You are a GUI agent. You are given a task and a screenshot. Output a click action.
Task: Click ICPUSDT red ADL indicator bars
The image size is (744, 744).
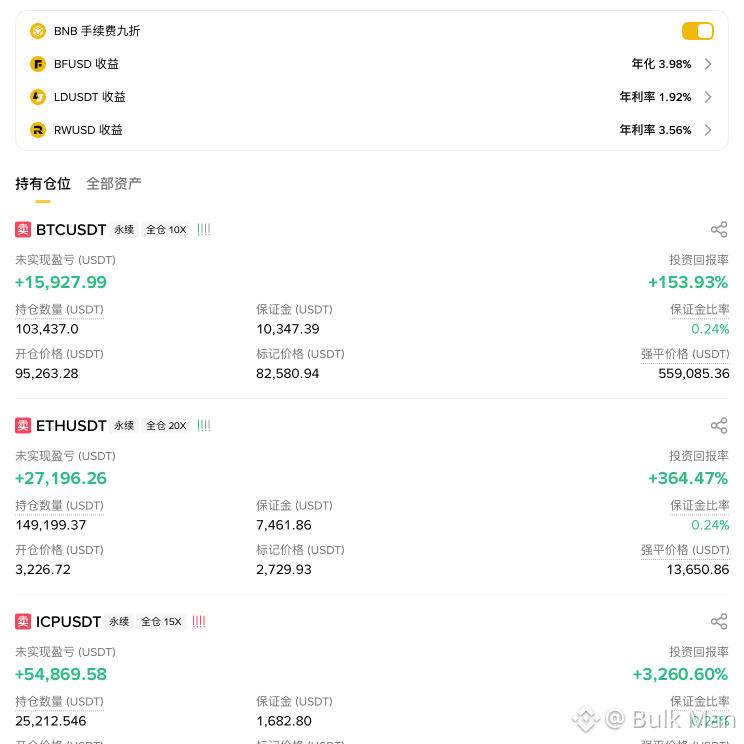[x=199, y=622]
